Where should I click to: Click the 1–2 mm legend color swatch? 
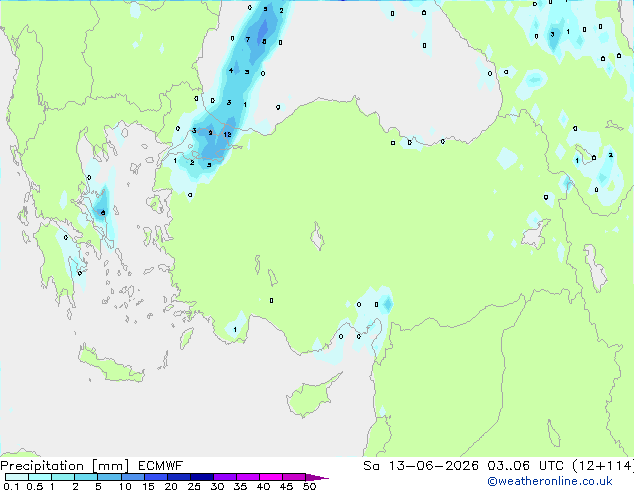tap(63, 477)
